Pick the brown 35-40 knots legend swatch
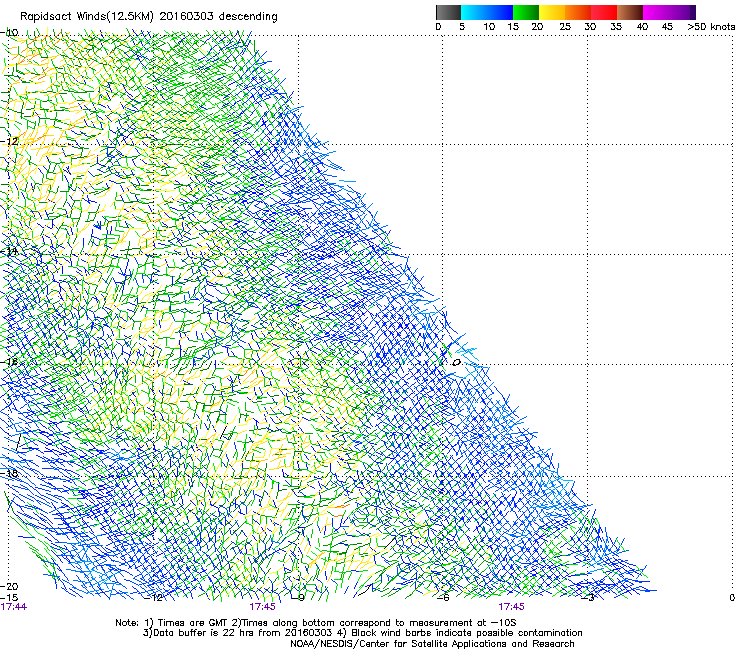Image resolution: width=740 pixels, height=650 pixels. coord(630,12)
